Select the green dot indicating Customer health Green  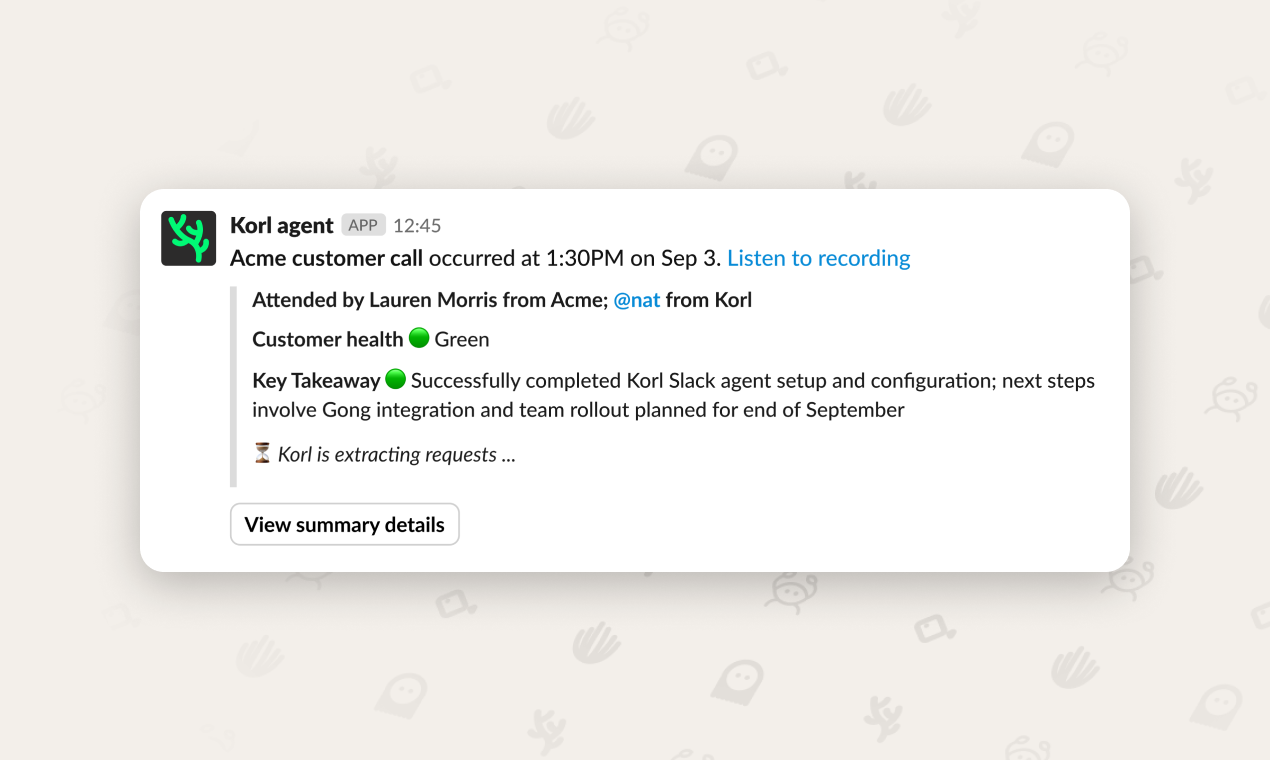point(418,338)
